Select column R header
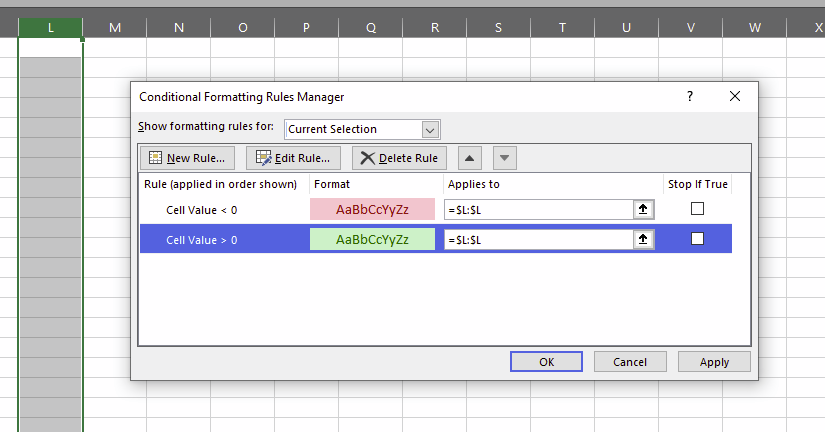This screenshot has height=432, width=825. pyautogui.click(x=435, y=28)
